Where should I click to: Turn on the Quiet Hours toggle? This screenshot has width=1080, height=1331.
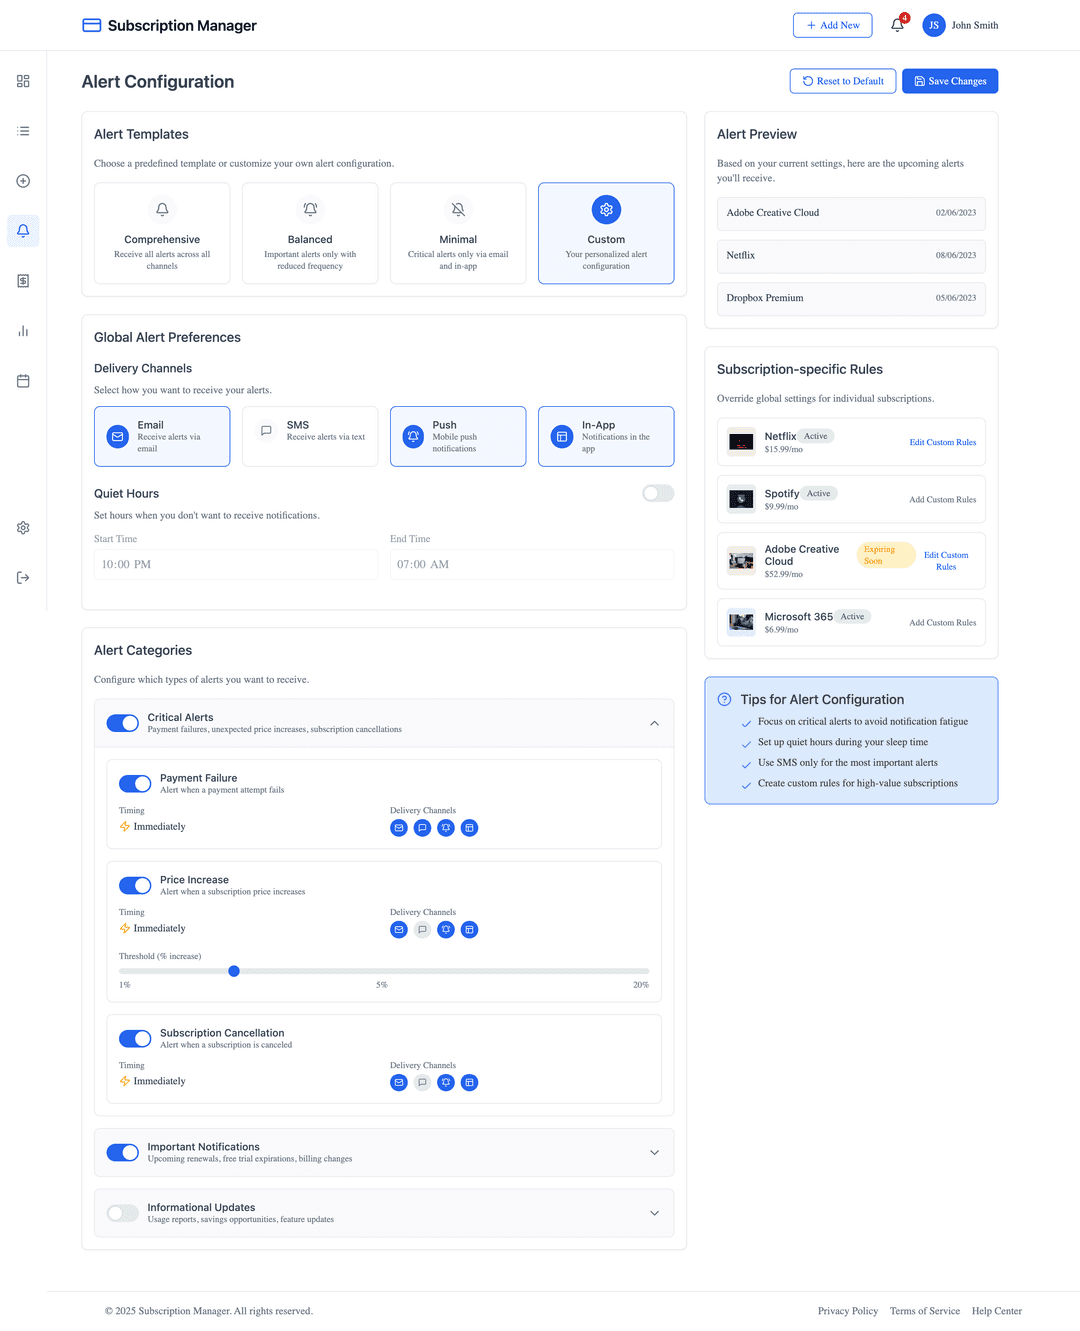pos(657,493)
